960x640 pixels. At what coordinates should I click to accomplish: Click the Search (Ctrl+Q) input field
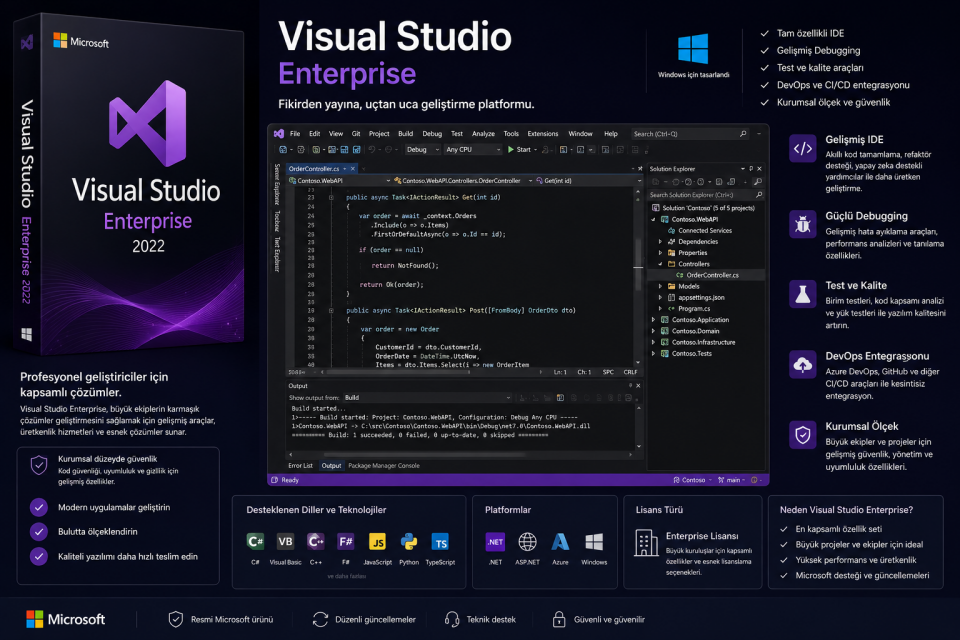coord(691,134)
